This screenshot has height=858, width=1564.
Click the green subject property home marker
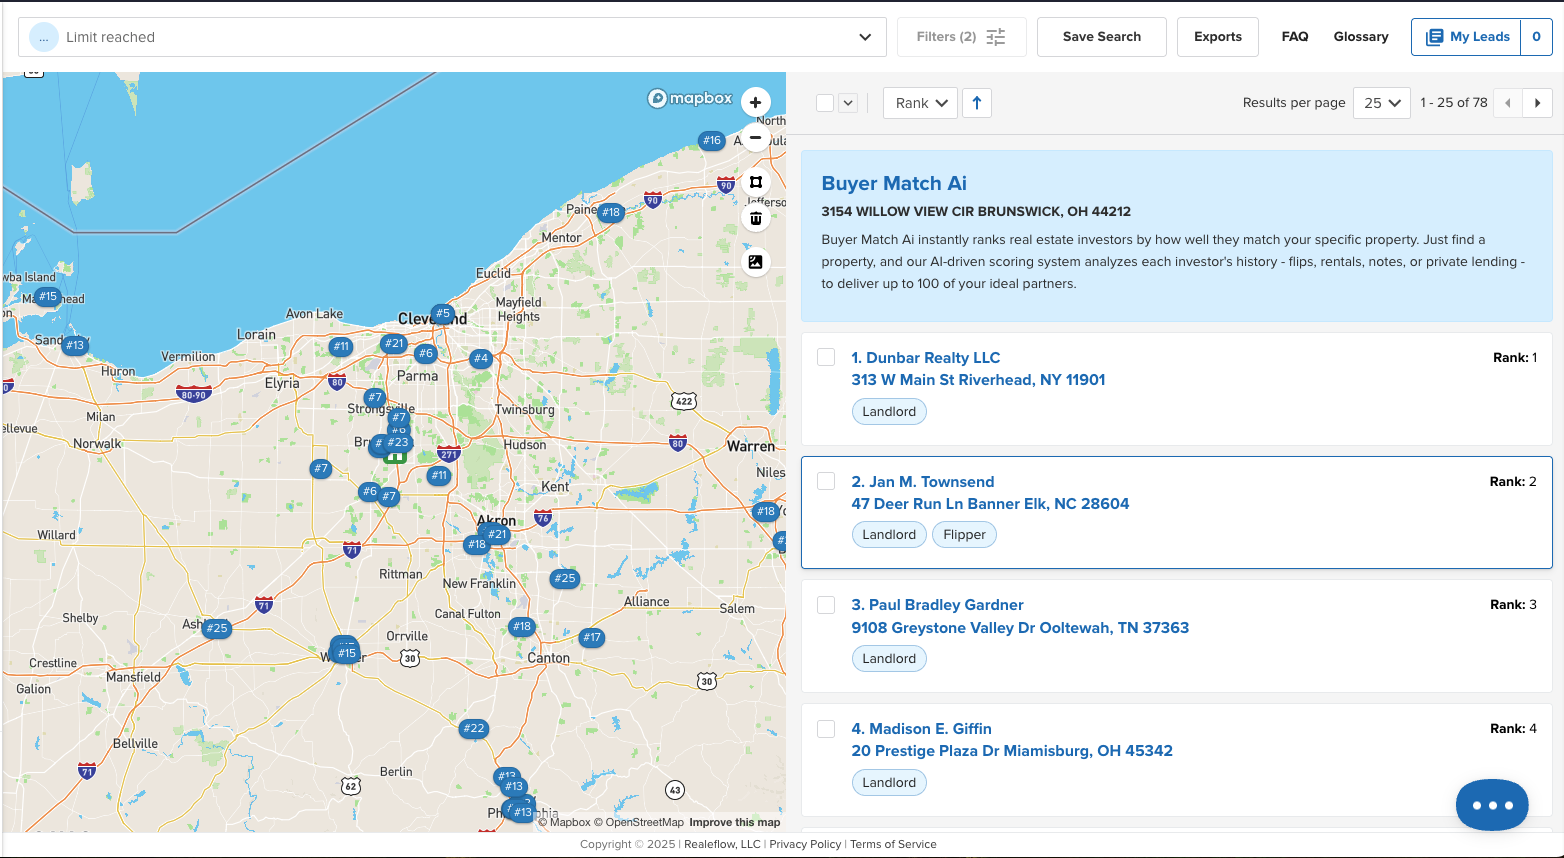pos(396,457)
